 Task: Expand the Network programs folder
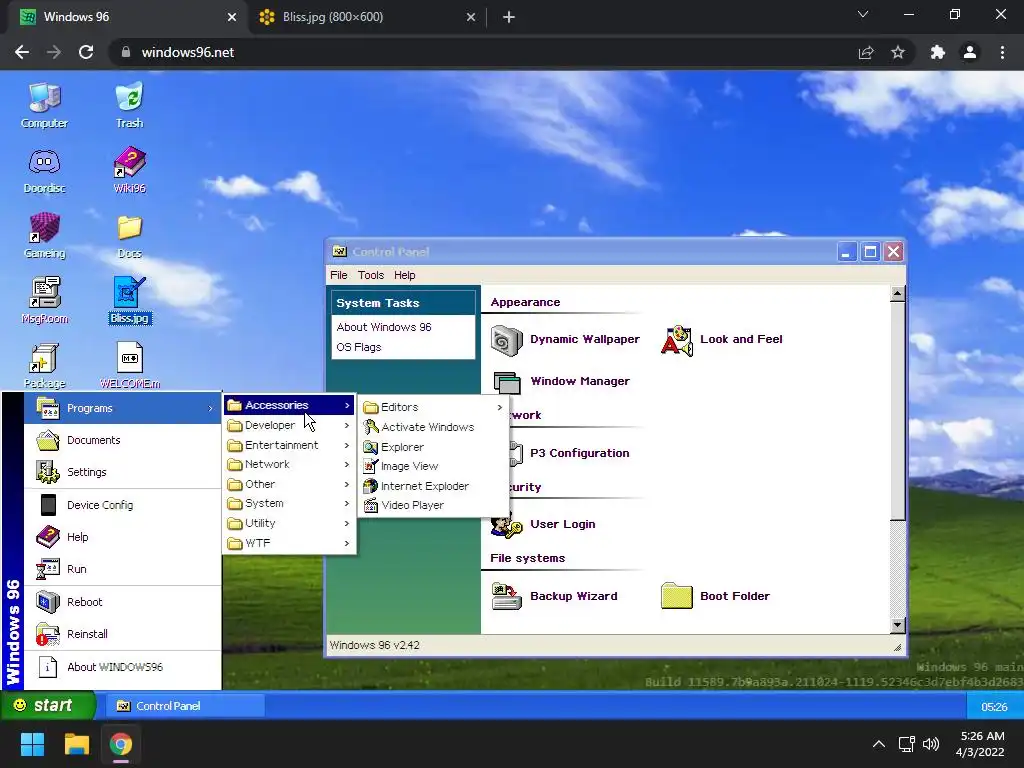(x=289, y=464)
